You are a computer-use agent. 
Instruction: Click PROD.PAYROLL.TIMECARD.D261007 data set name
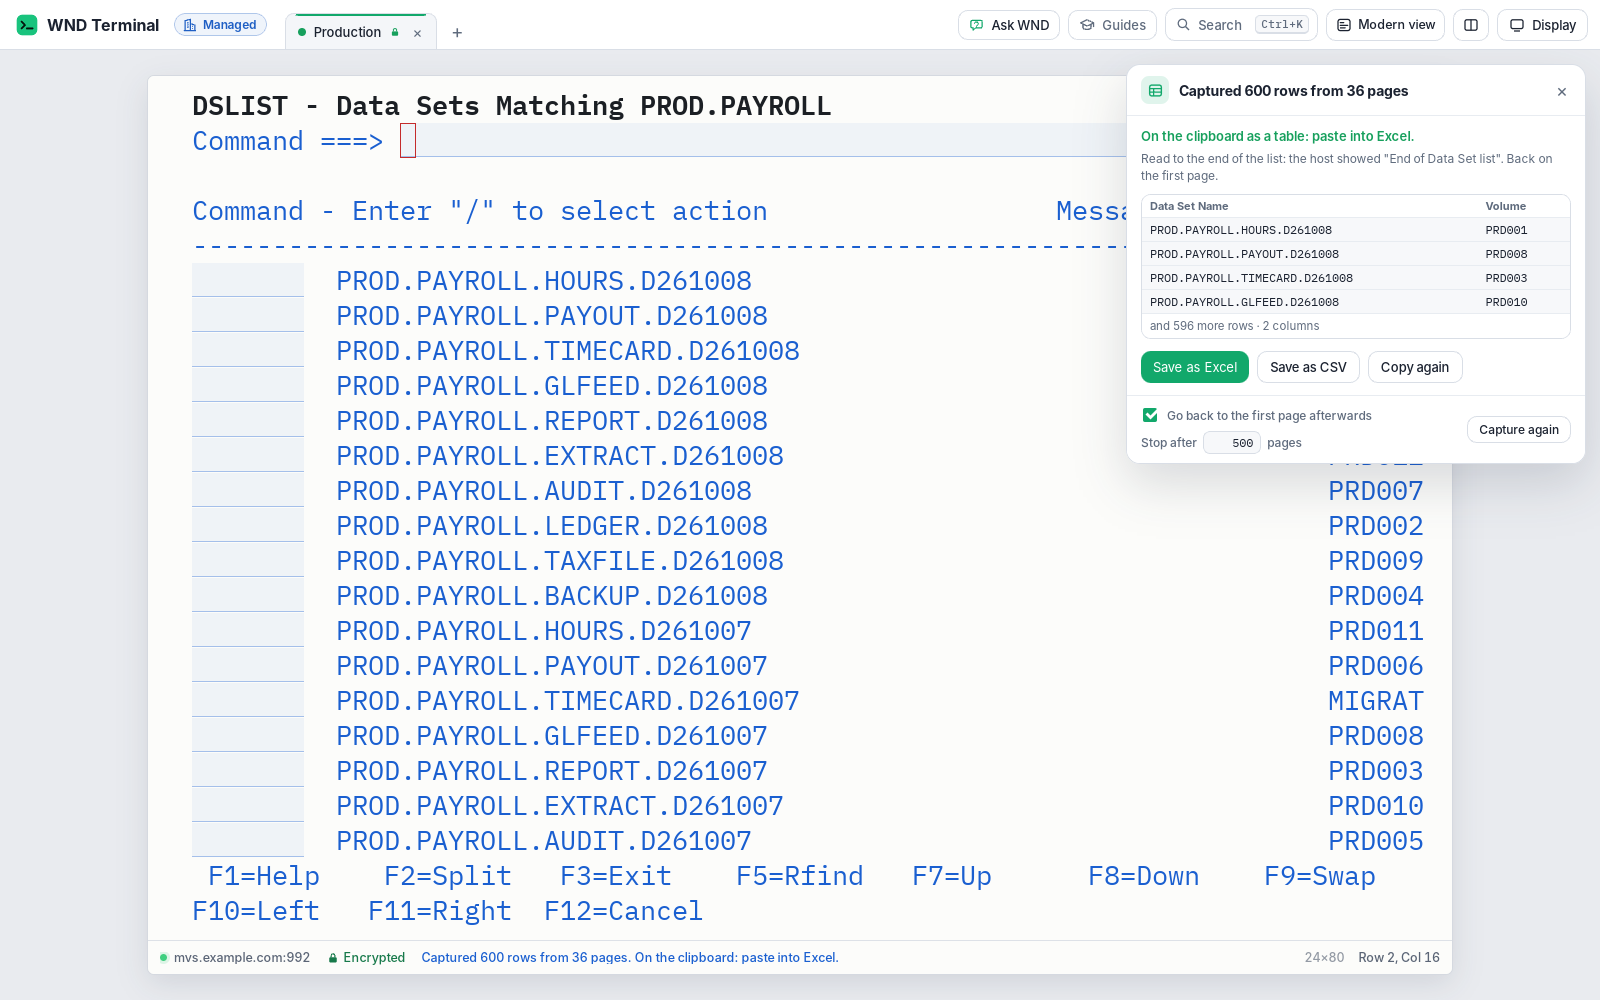568,701
